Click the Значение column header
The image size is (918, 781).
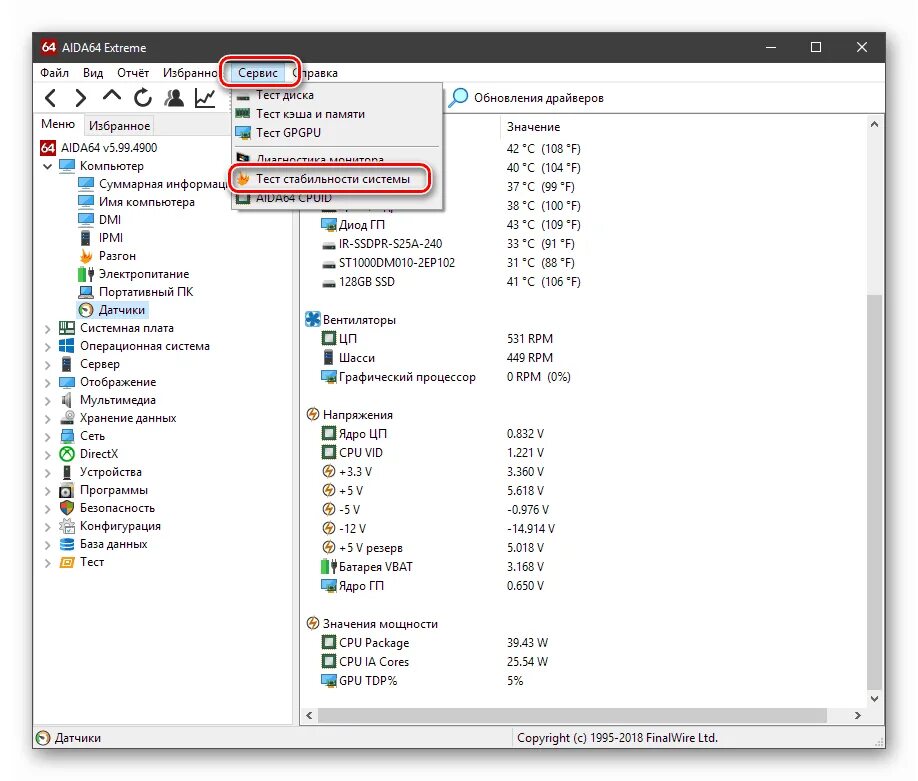pos(533,127)
